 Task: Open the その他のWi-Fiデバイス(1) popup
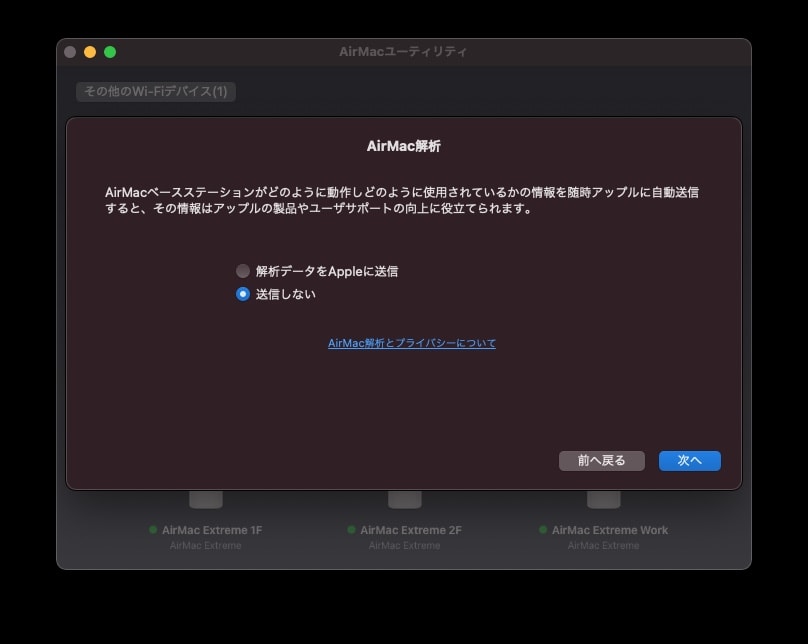coord(156,91)
